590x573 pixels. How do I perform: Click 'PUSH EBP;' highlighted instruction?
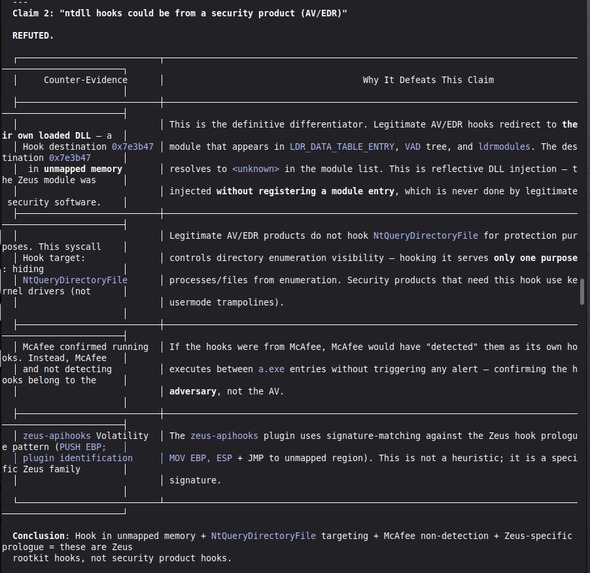83,447
